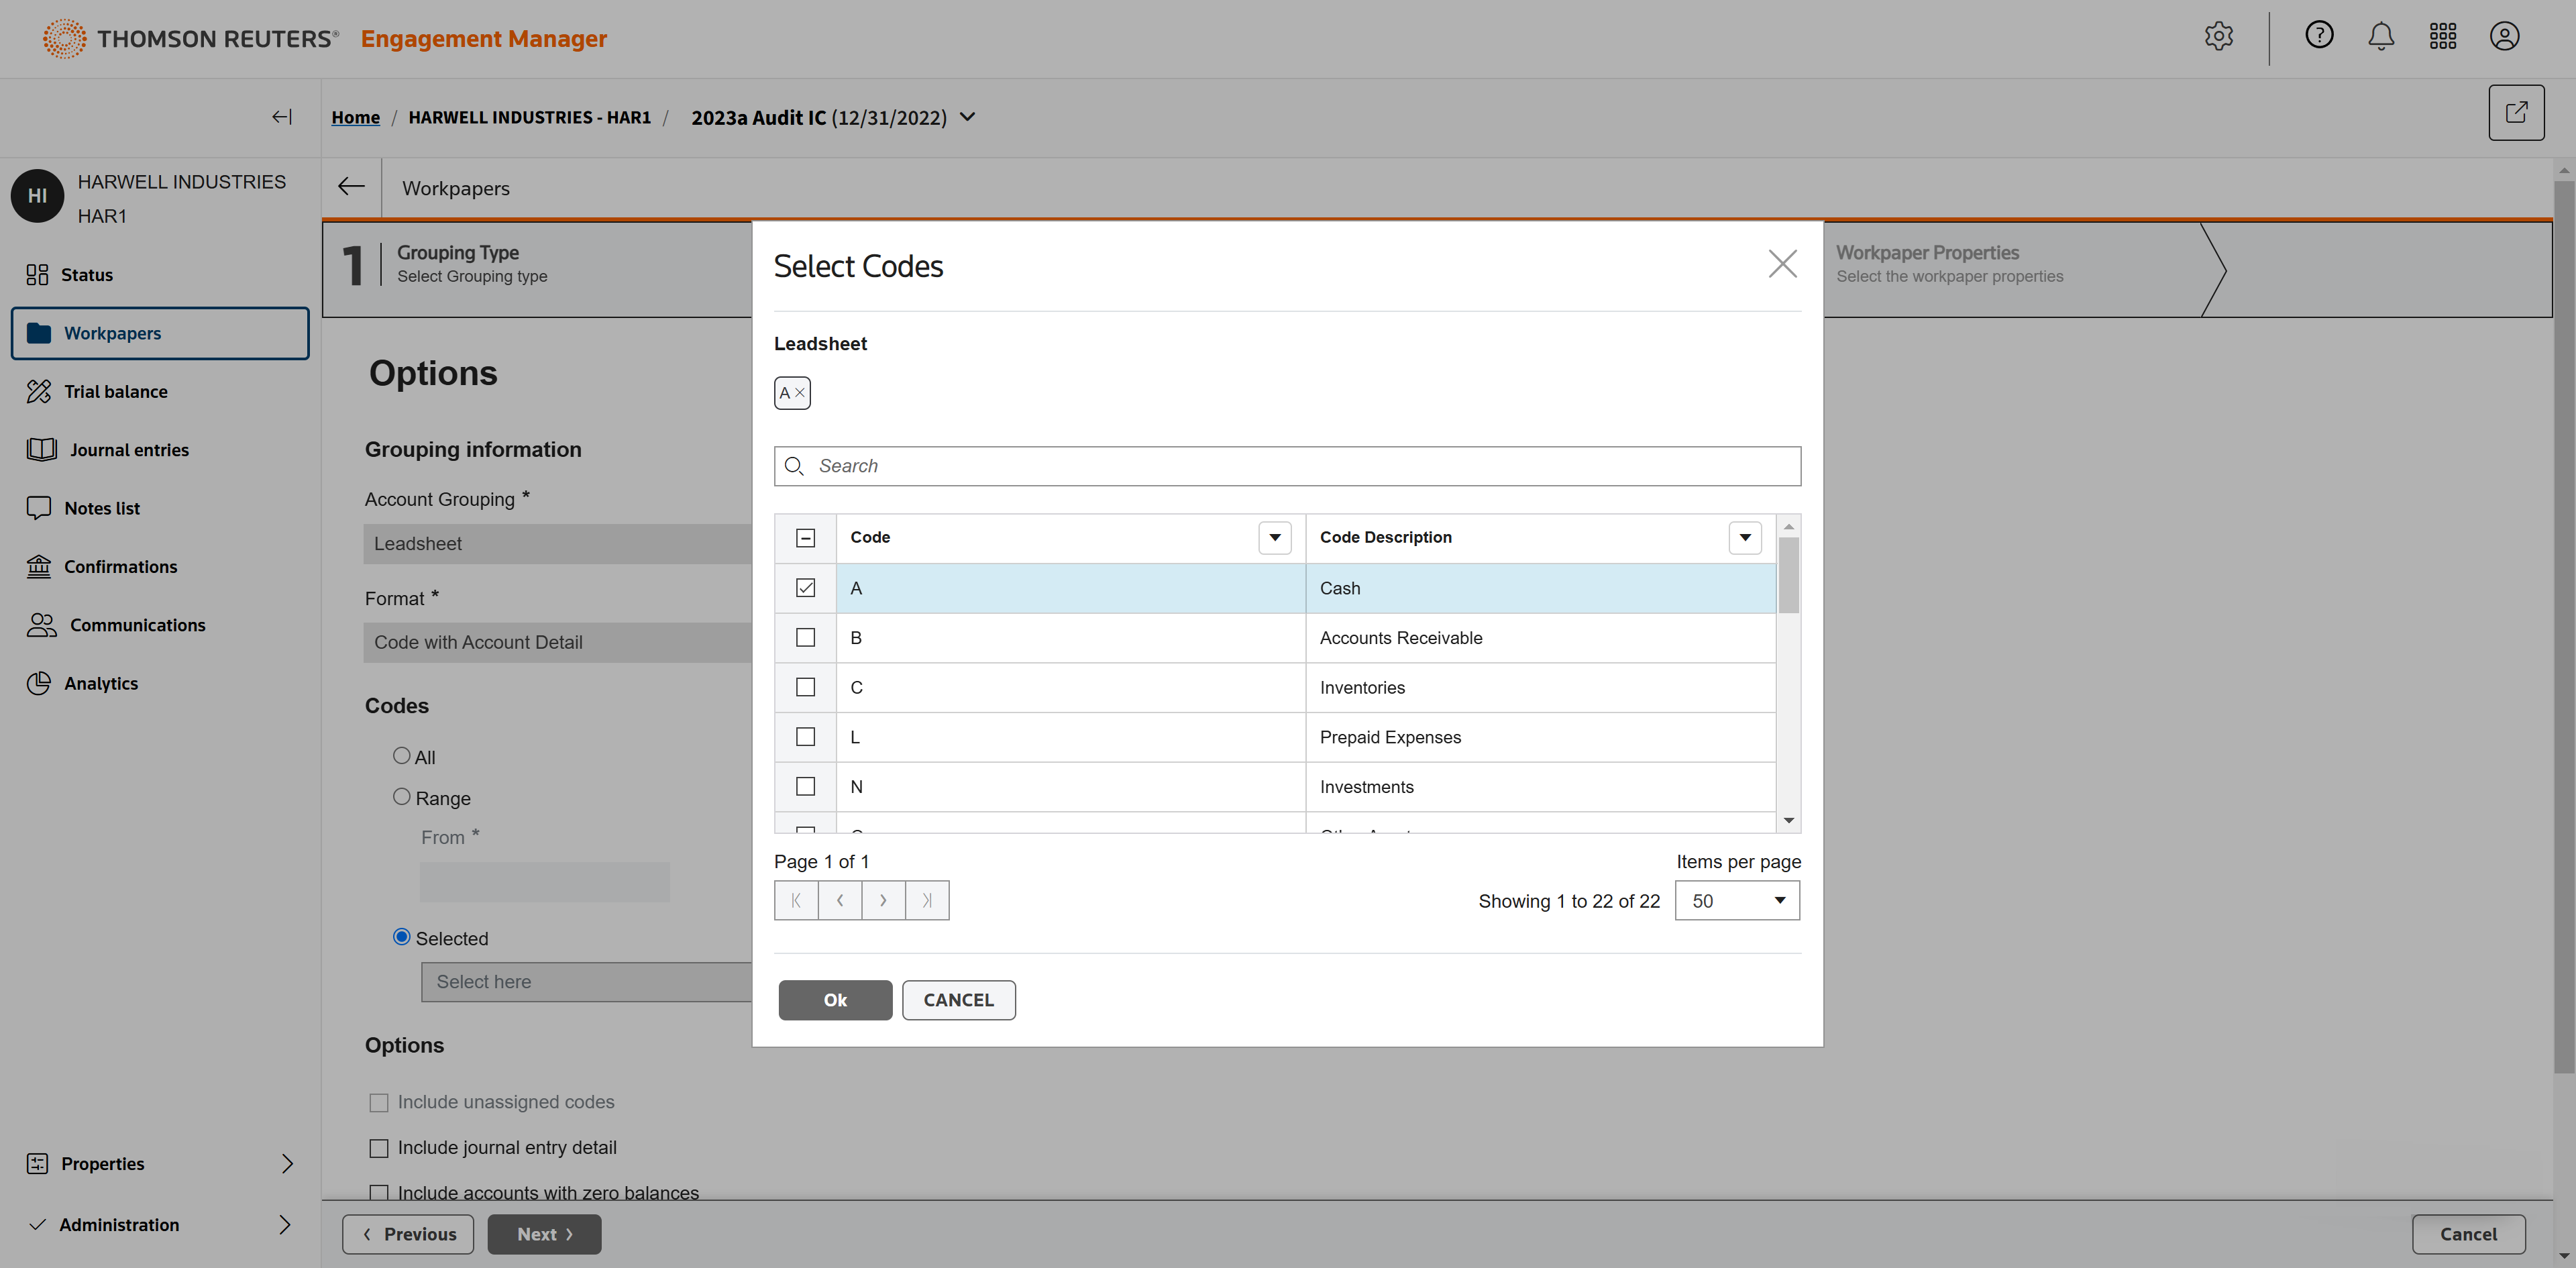The width and height of the screenshot is (2576, 1268).
Task: Click the help question mark icon
Action: (x=2319, y=36)
